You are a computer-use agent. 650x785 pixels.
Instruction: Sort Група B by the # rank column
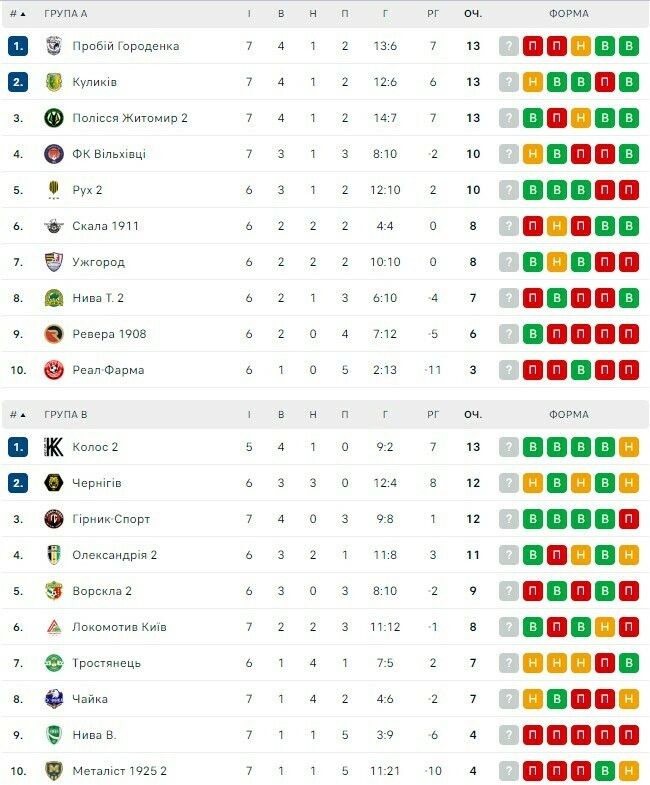tap(18, 414)
